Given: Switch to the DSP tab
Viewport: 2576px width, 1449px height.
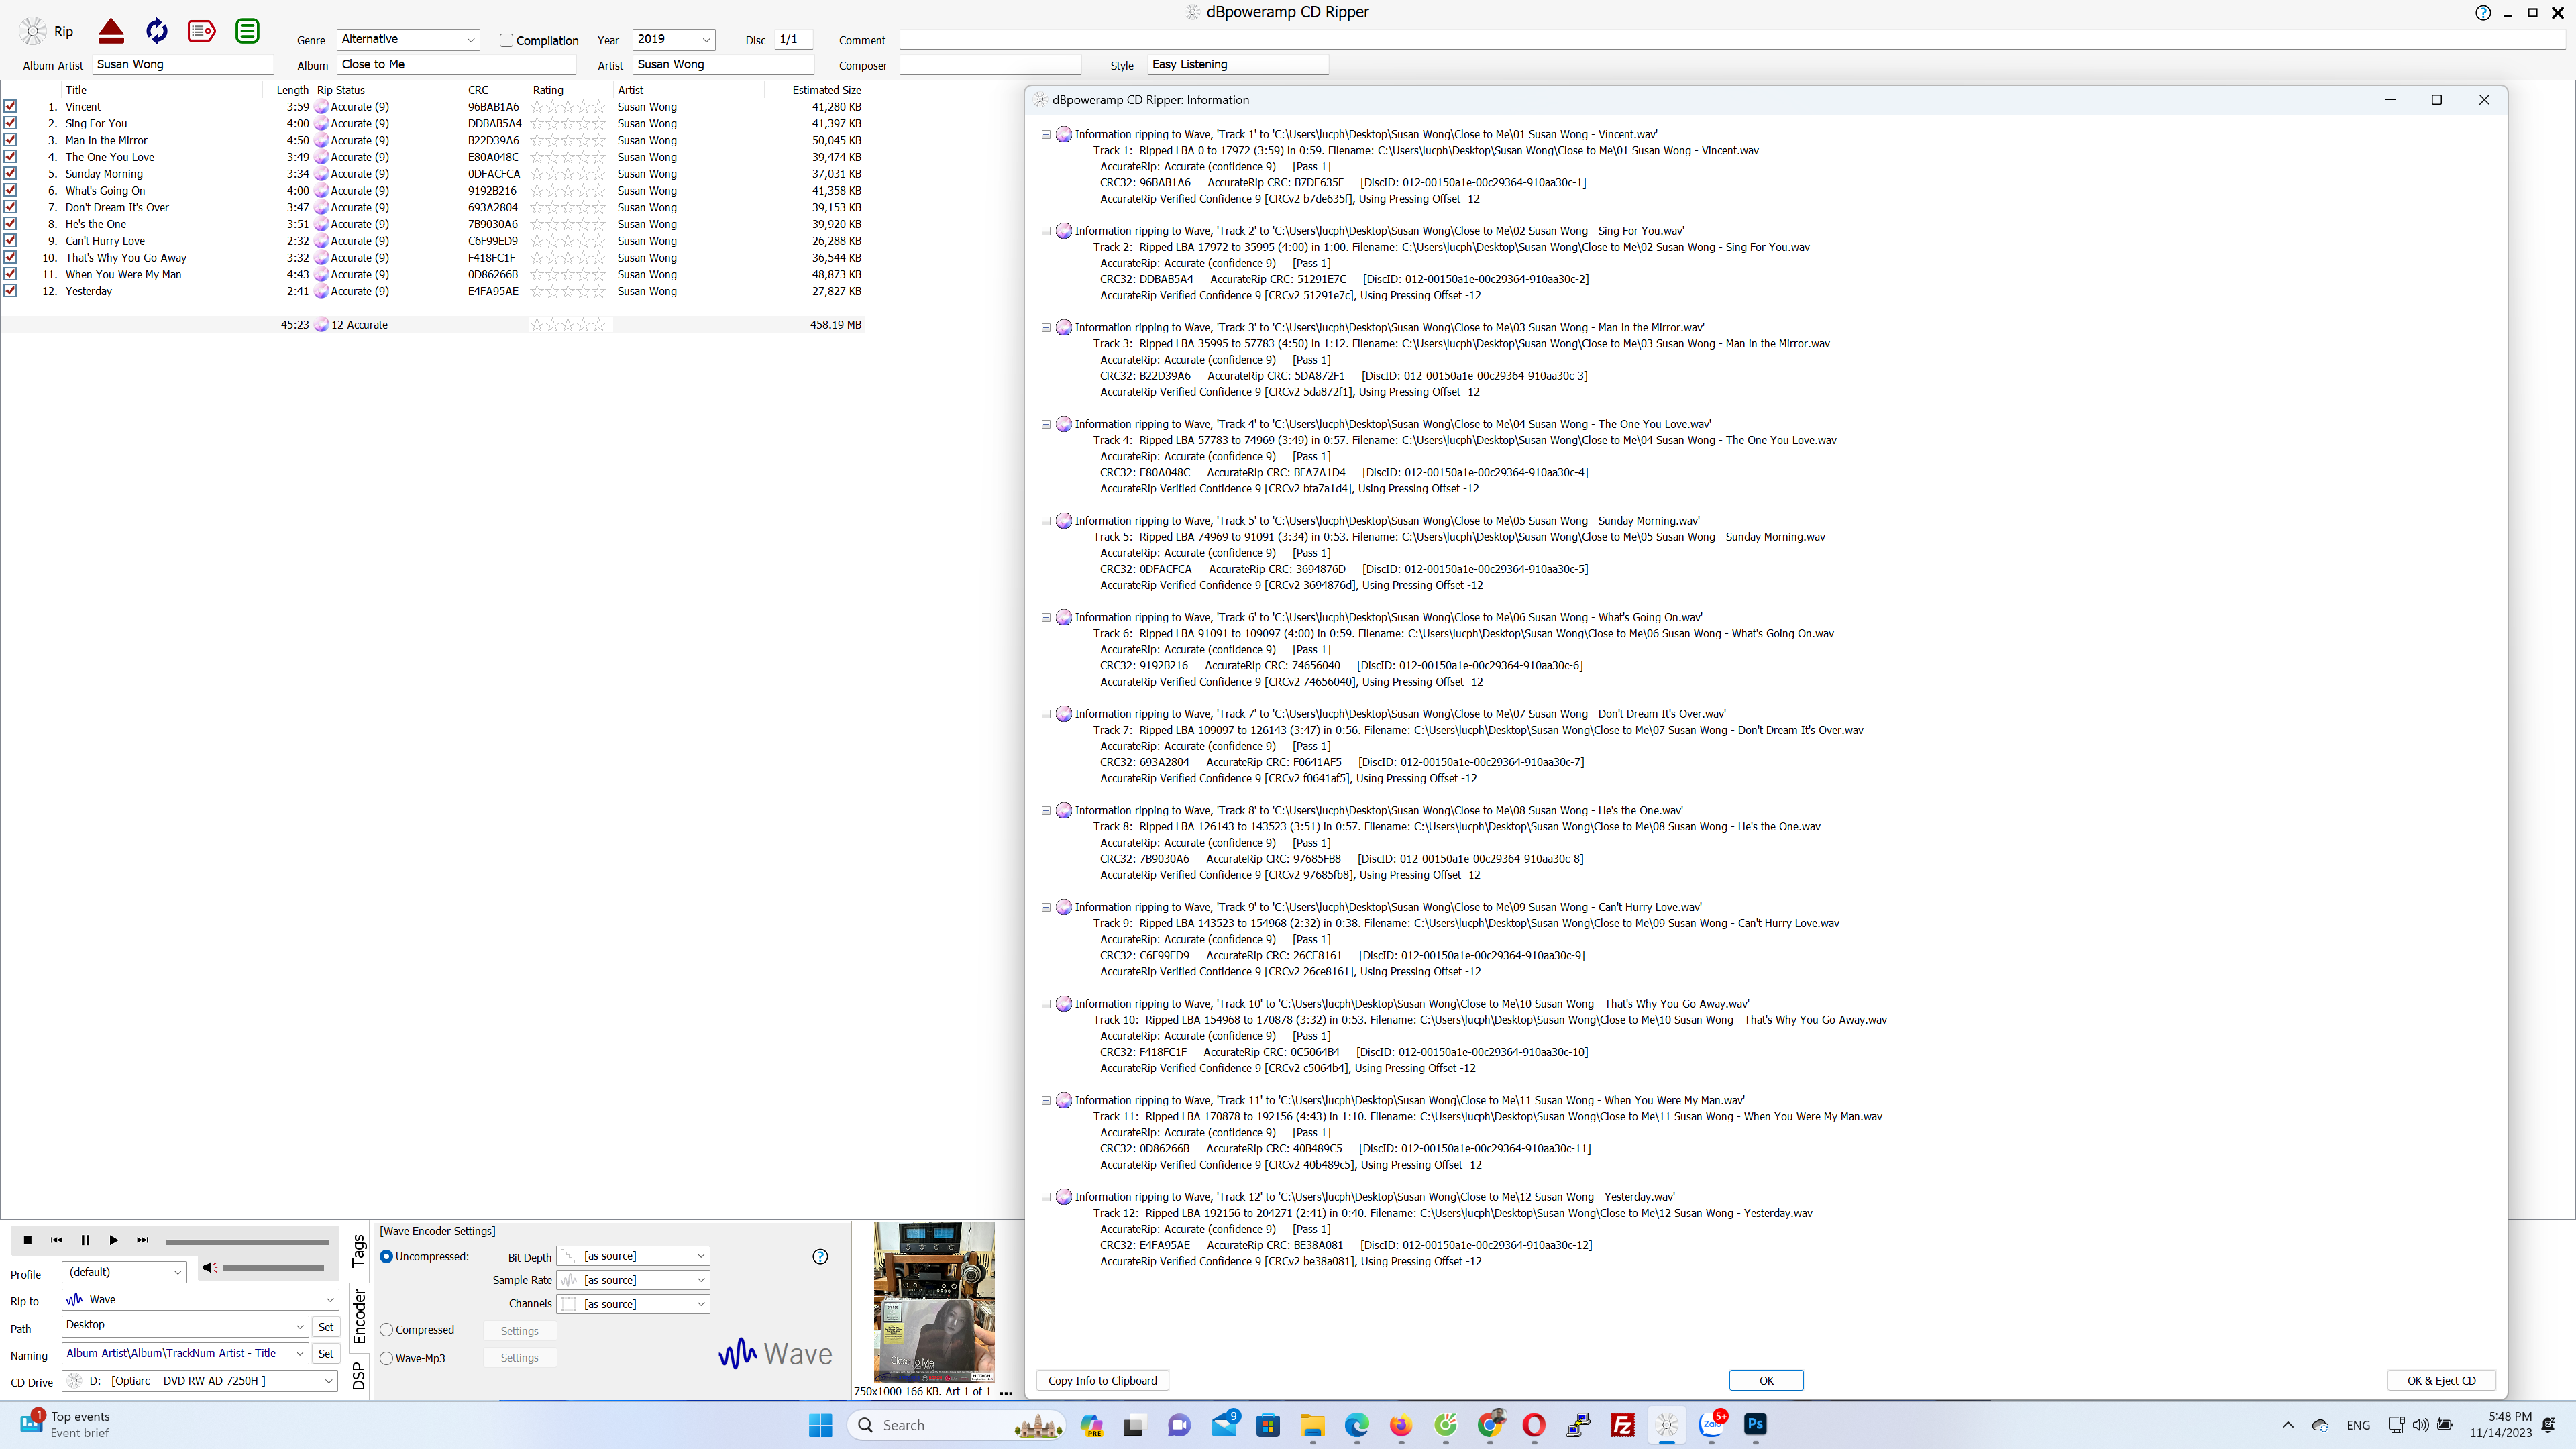Looking at the screenshot, I should (359, 1376).
